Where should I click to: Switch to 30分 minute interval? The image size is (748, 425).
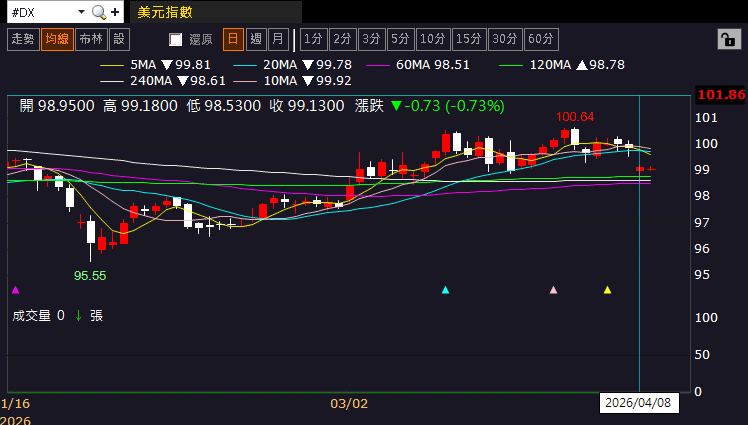[505, 39]
